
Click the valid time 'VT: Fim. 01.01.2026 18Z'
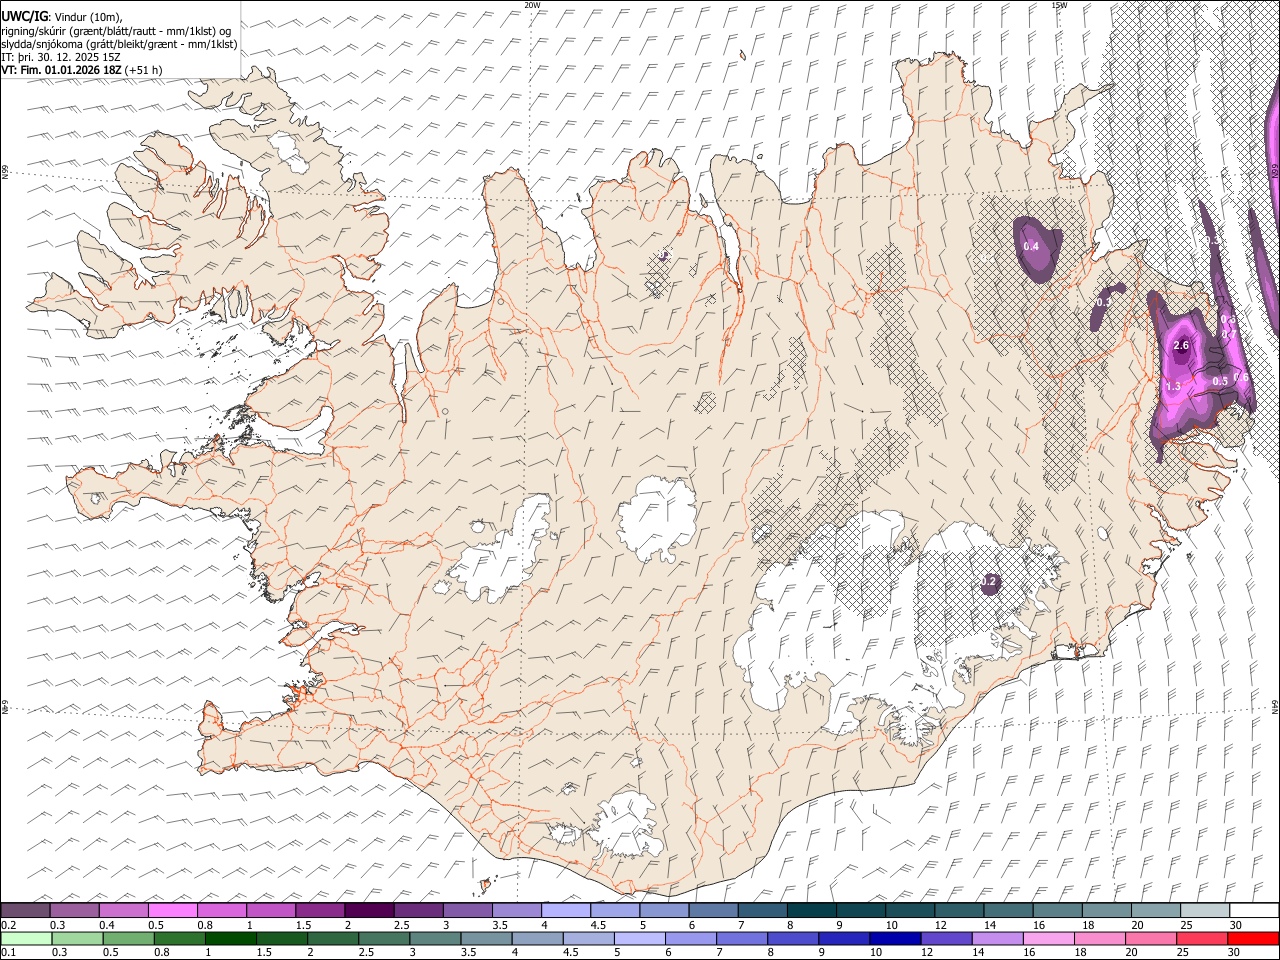(x=62, y=70)
